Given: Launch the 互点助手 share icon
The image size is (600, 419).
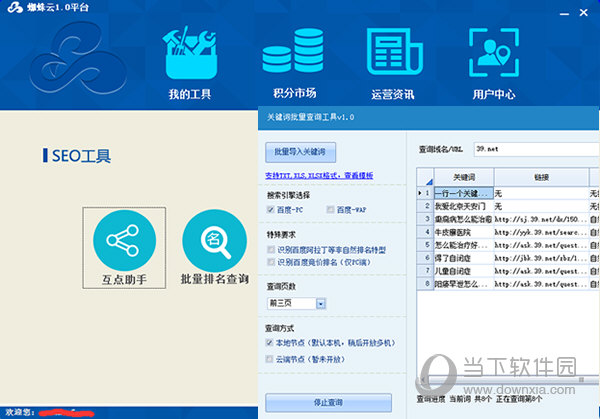Looking at the screenshot, I should [124, 240].
